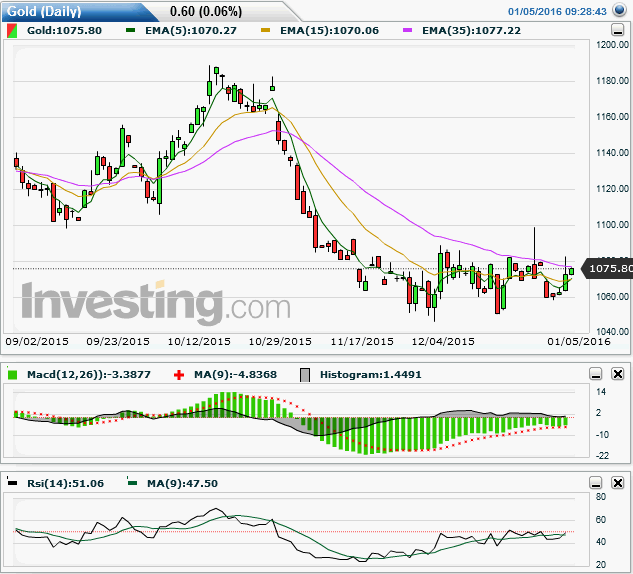Viewport: 633px width, 574px height.
Task: Click the EMA(5):1070.27 label
Action: (191, 31)
